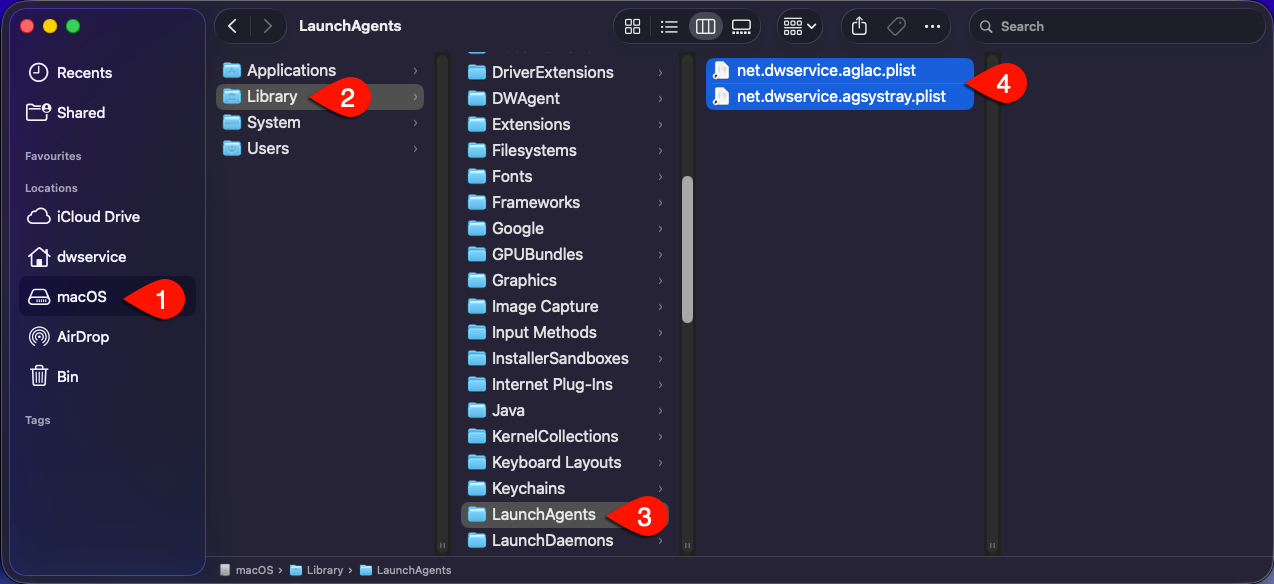Switch to list view
This screenshot has height=584, width=1274.
click(669, 26)
